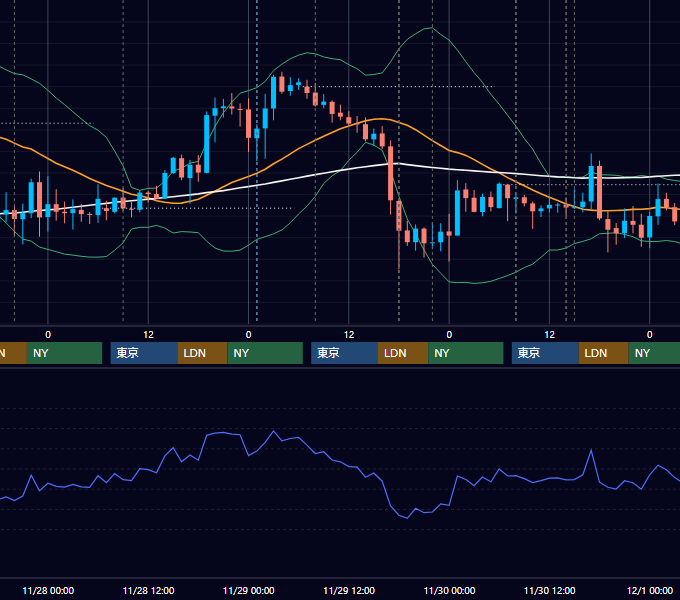Select the first 東京 session block
This screenshot has width=680, height=600.
click(x=144, y=353)
